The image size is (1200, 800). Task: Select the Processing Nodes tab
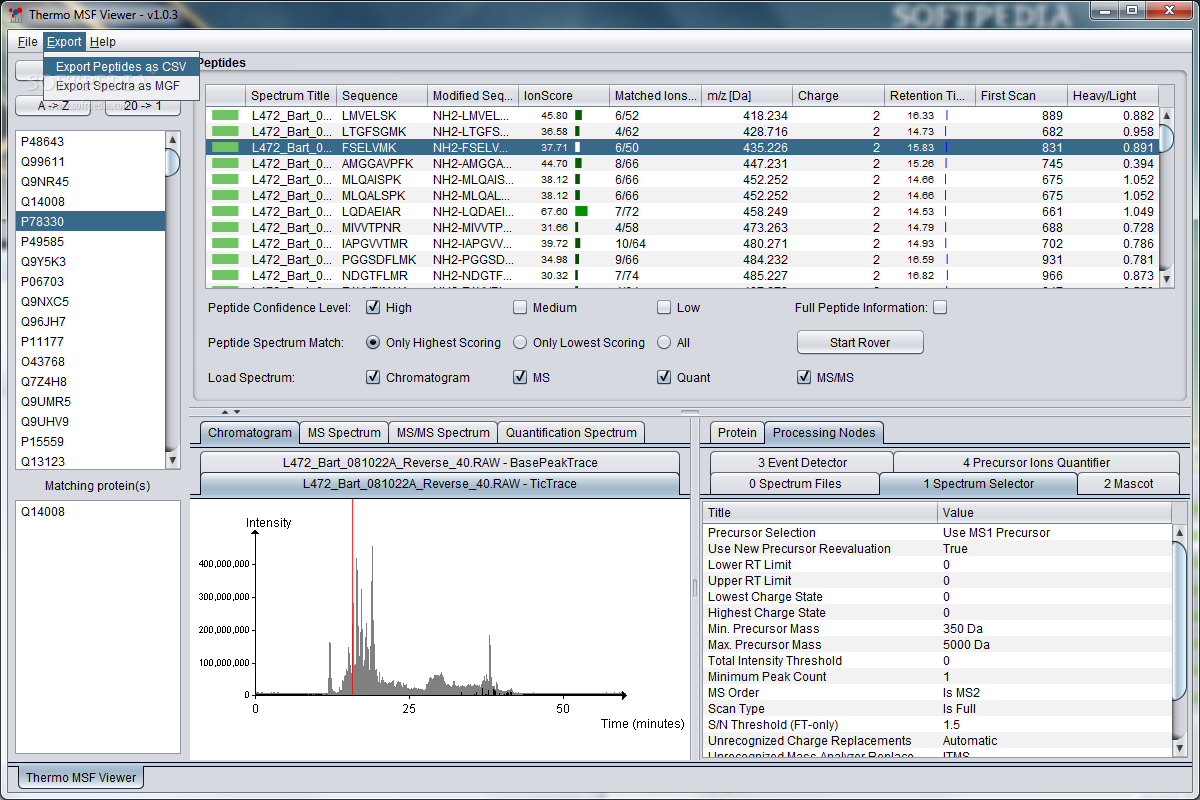[824, 433]
